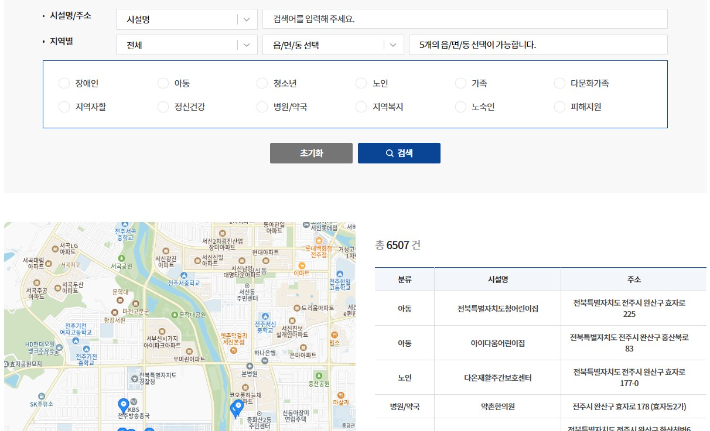
Task: Click the 초기화 reset button
Action: (311, 153)
